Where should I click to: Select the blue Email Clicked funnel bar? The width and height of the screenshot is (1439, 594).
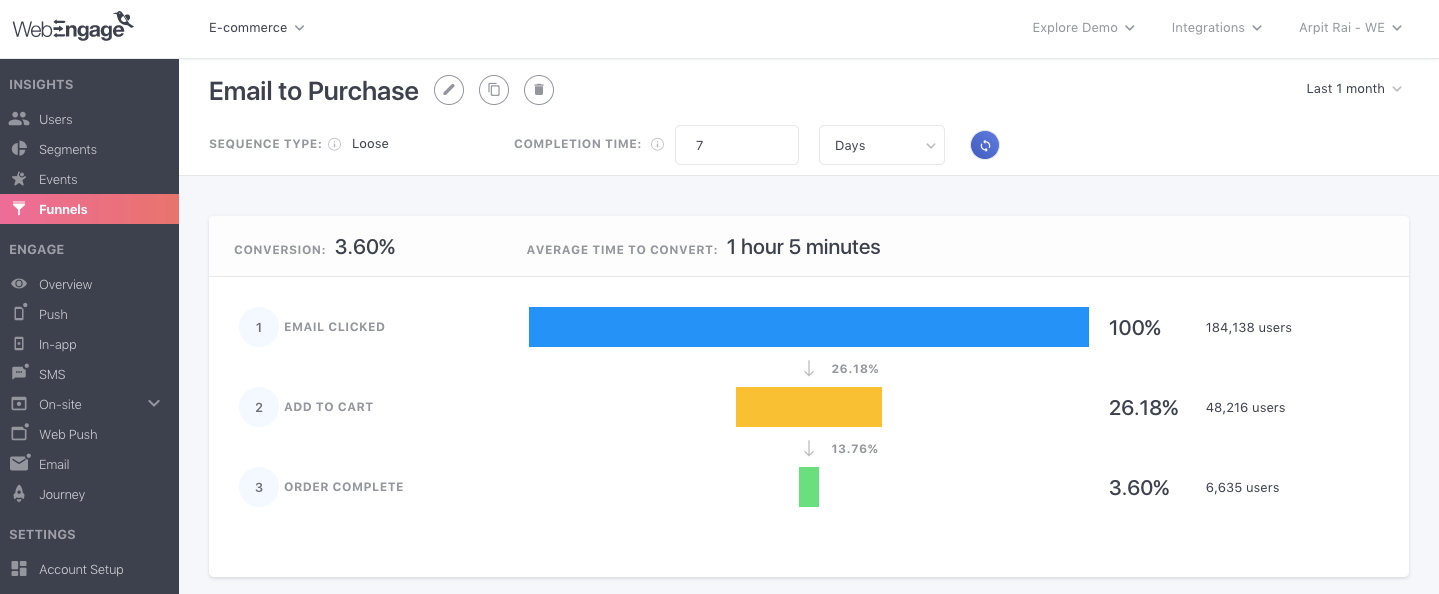click(x=809, y=327)
